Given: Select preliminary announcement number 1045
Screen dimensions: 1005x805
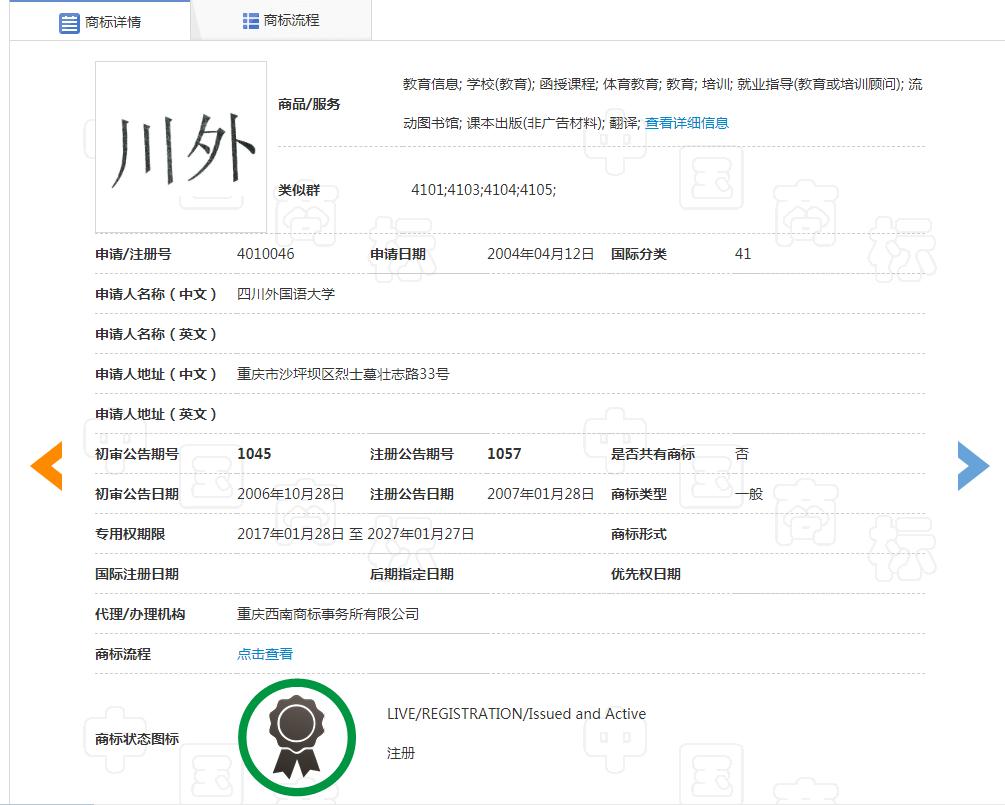Looking at the screenshot, I should pyautogui.click(x=254, y=454).
